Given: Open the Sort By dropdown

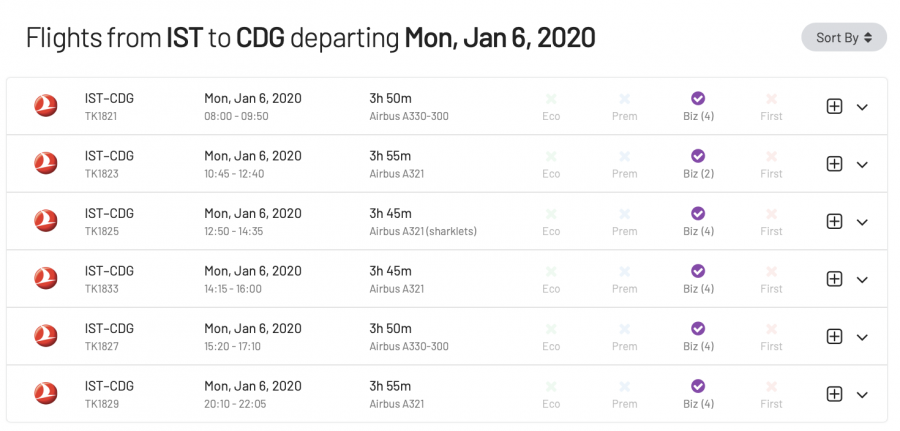Looking at the screenshot, I should pyautogui.click(x=843, y=38).
